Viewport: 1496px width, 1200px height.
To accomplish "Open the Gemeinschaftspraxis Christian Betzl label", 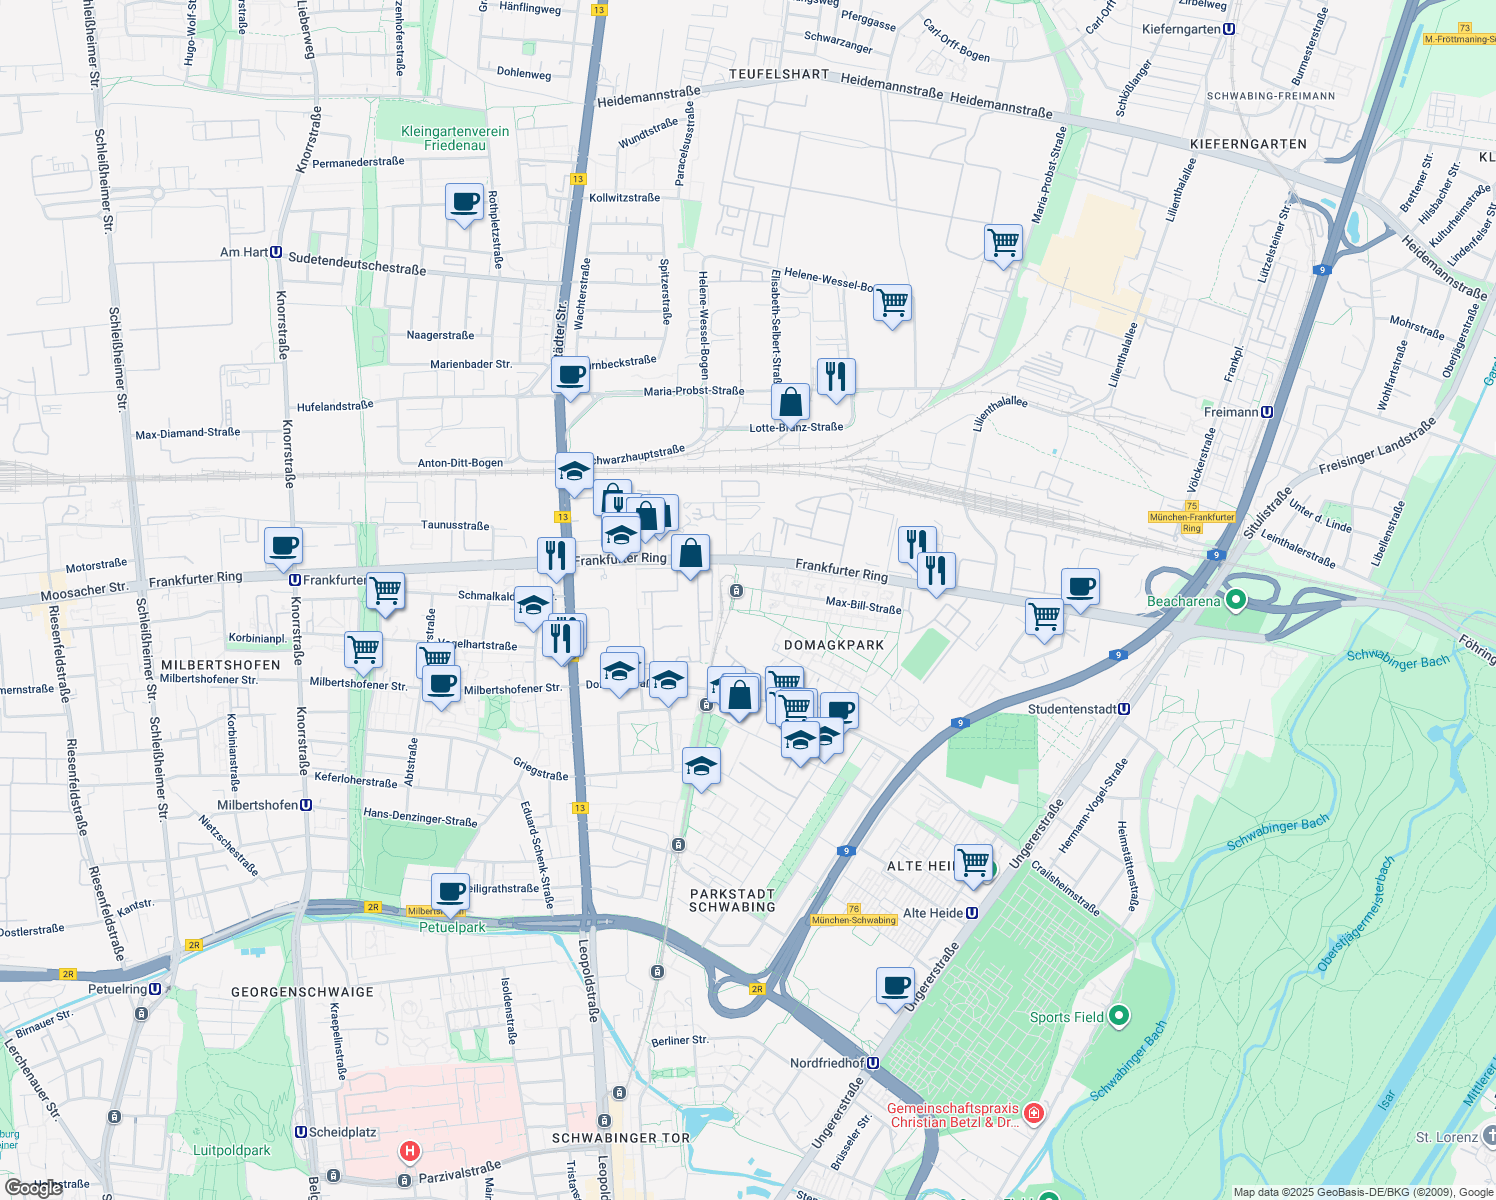I will point(955,1115).
